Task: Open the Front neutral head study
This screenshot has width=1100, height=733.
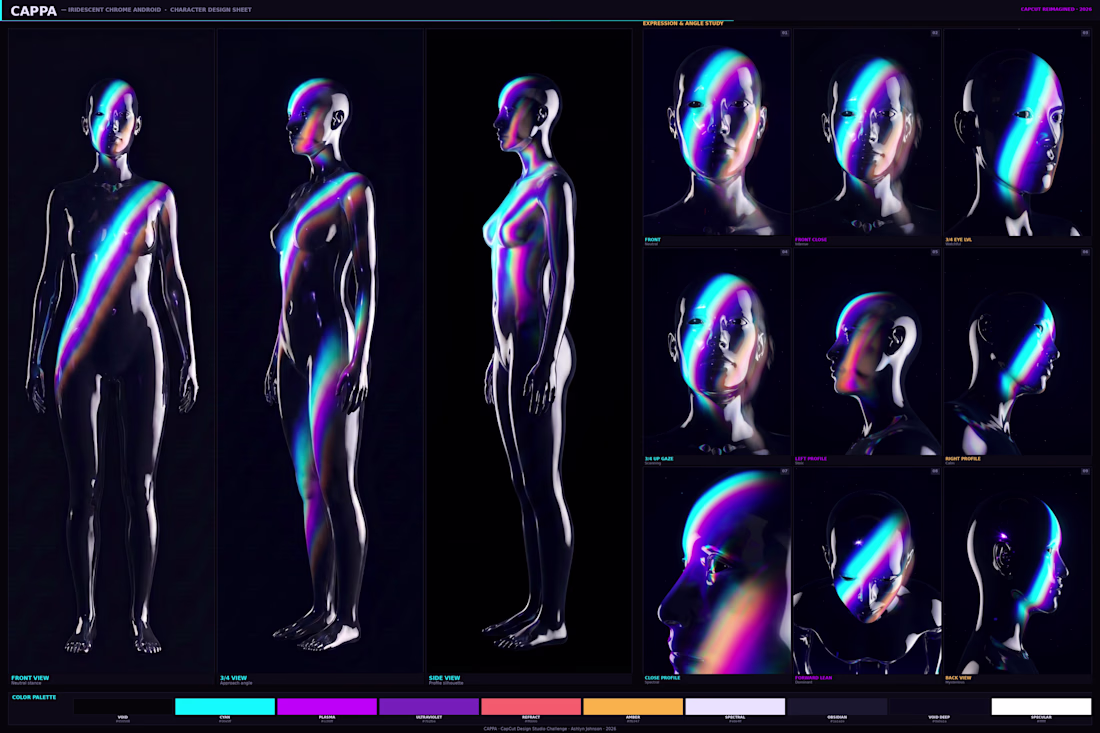Action: coord(716,132)
